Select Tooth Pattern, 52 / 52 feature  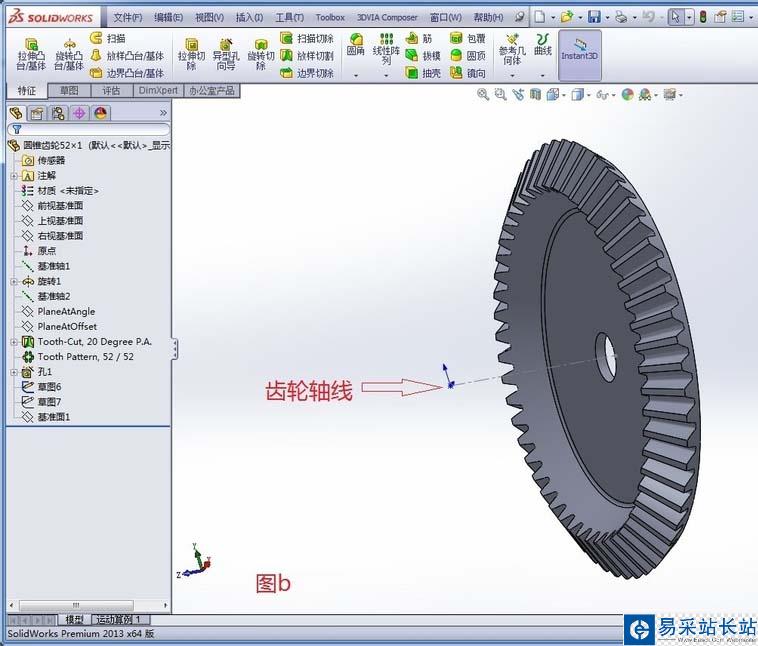[86, 357]
